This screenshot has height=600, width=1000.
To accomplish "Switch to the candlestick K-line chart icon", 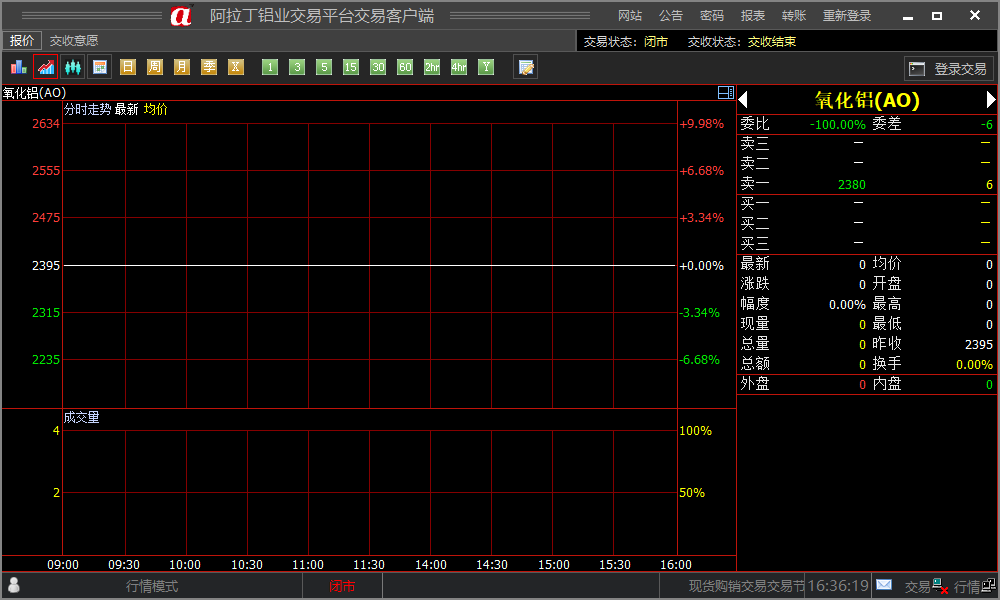I will tap(73, 67).
